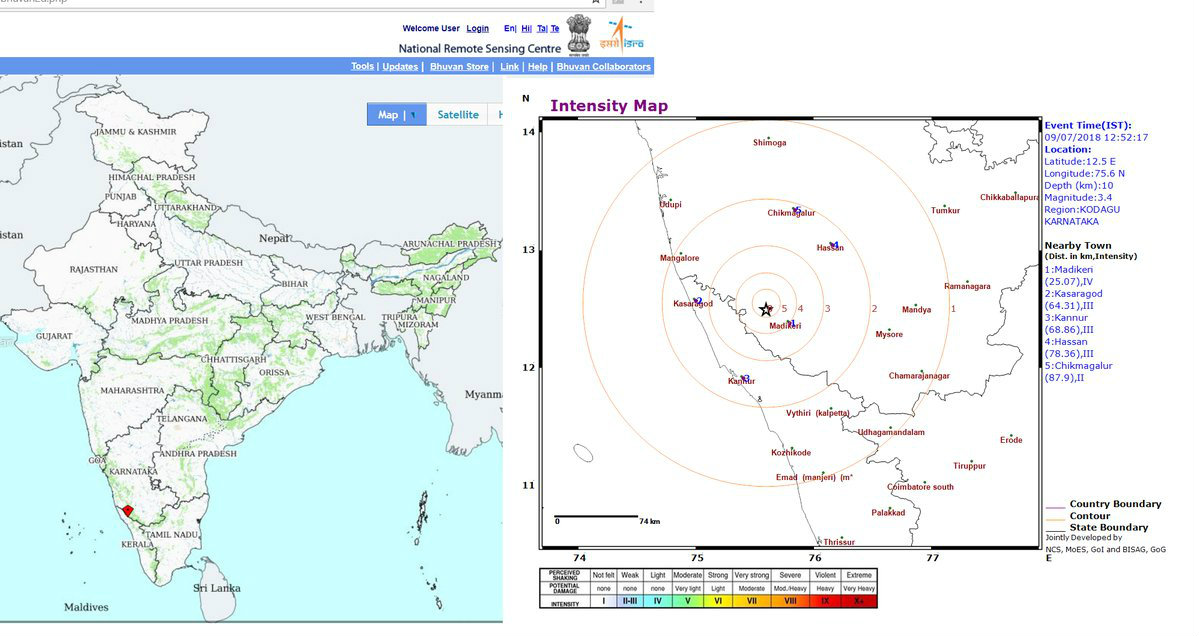The image size is (1199, 636).
Task: Click the Magnitude:3.4 value
Action: point(1078,198)
